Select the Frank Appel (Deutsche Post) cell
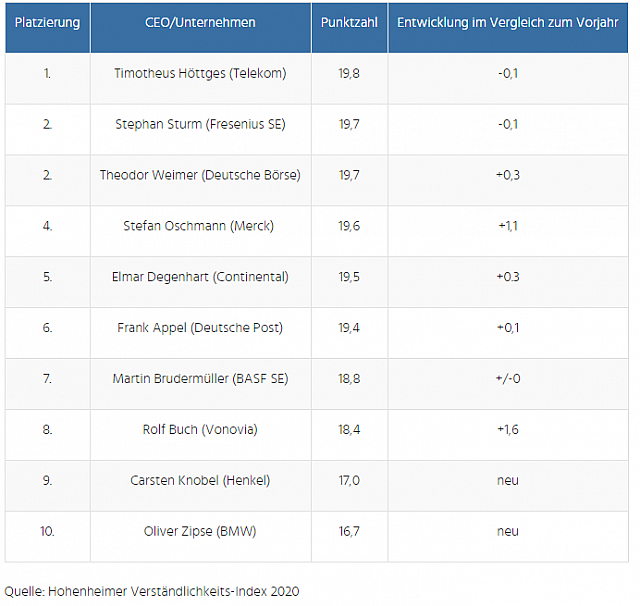This screenshot has height=606, width=640. pyautogui.click(x=200, y=328)
